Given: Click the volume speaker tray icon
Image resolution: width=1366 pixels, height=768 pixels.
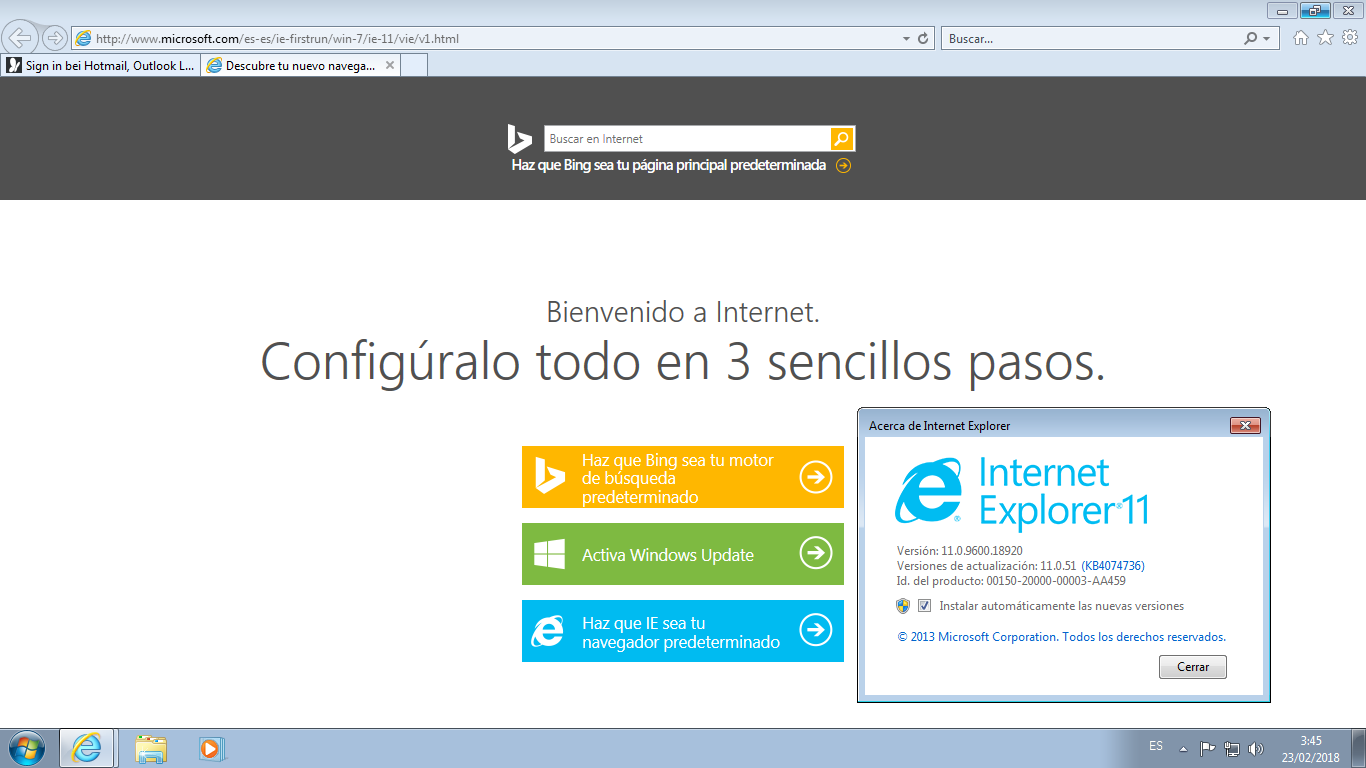Looking at the screenshot, I should [1256, 748].
